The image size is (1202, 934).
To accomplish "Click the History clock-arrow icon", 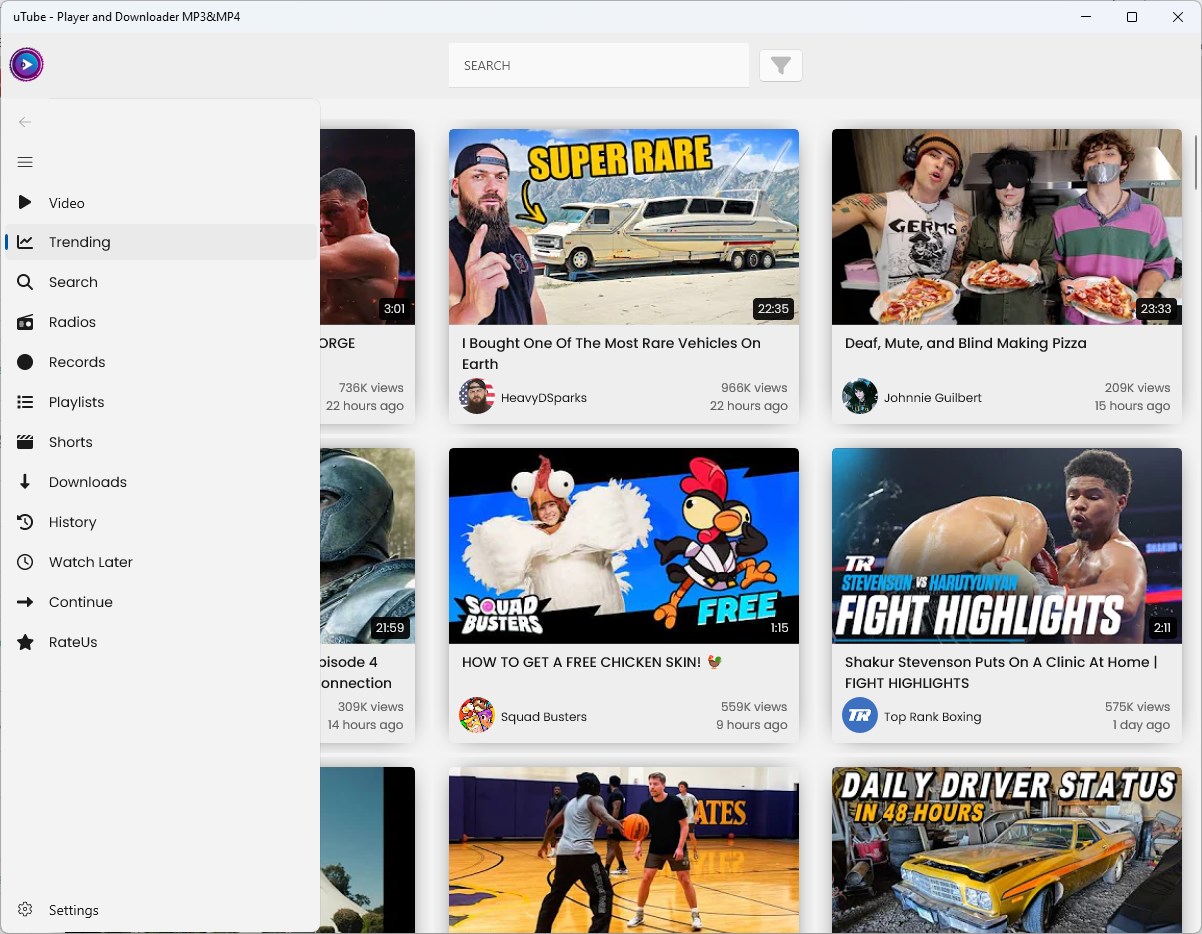I will pos(25,522).
